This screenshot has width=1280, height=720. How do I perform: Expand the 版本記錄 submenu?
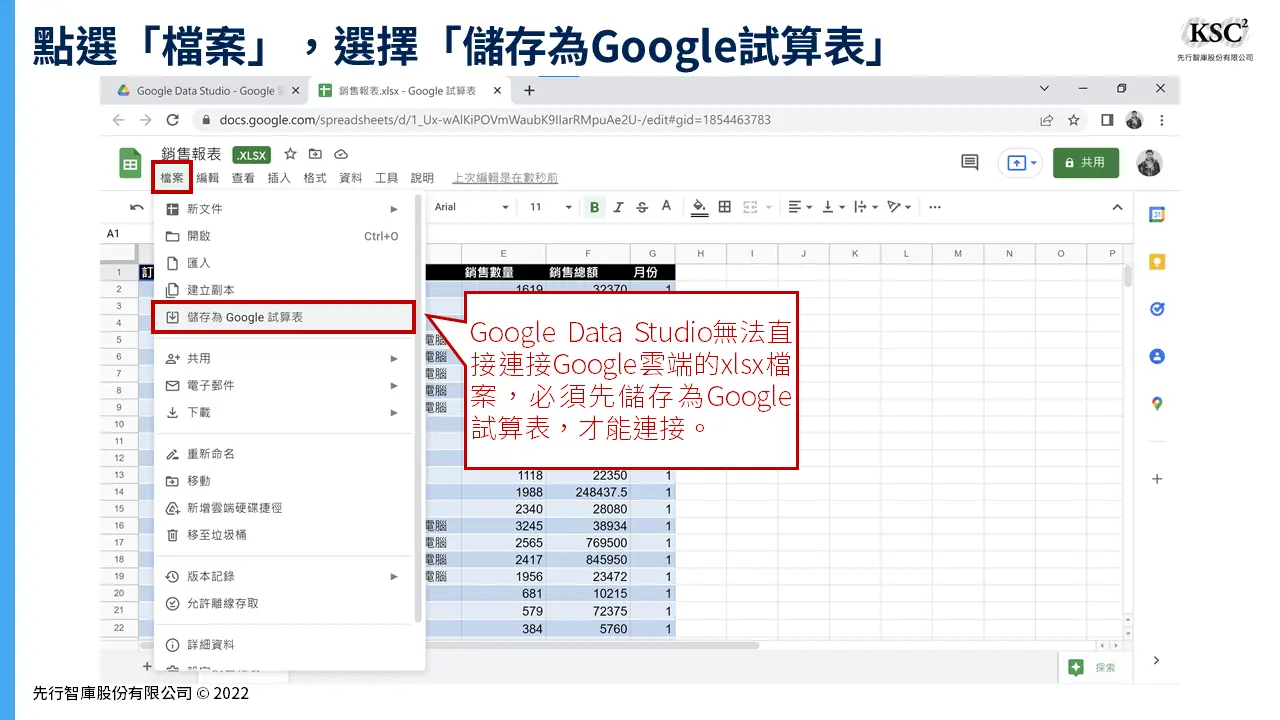(284, 576)
